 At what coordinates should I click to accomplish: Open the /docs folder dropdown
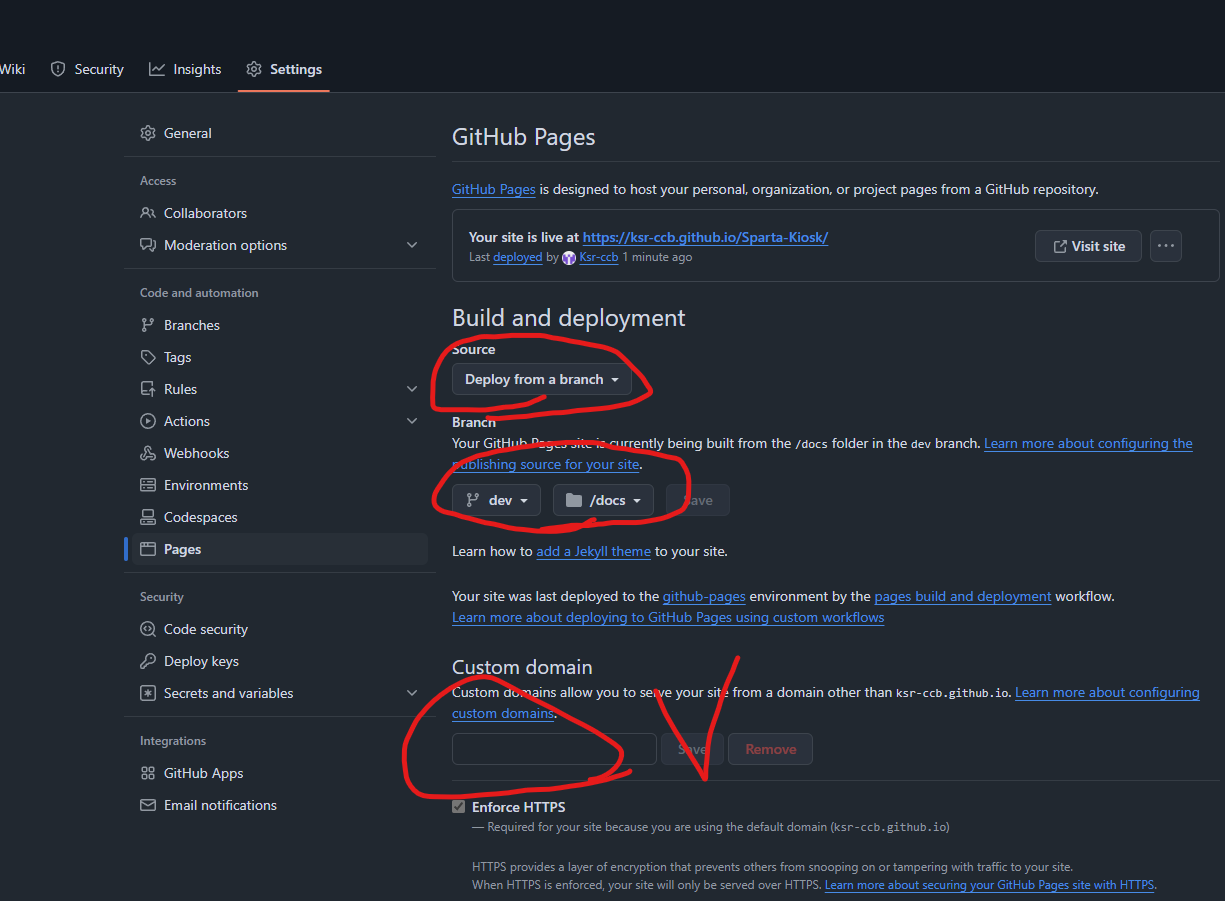point(604,500)
